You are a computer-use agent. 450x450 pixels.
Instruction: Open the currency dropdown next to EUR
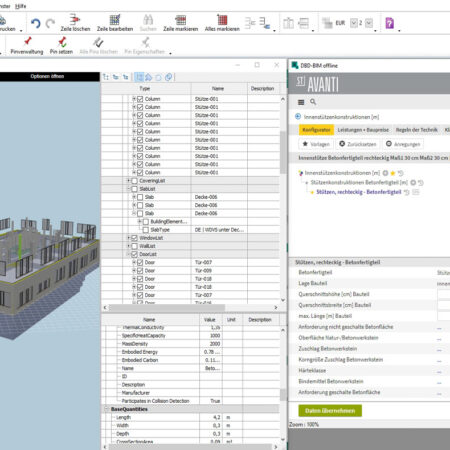(353, 23)
